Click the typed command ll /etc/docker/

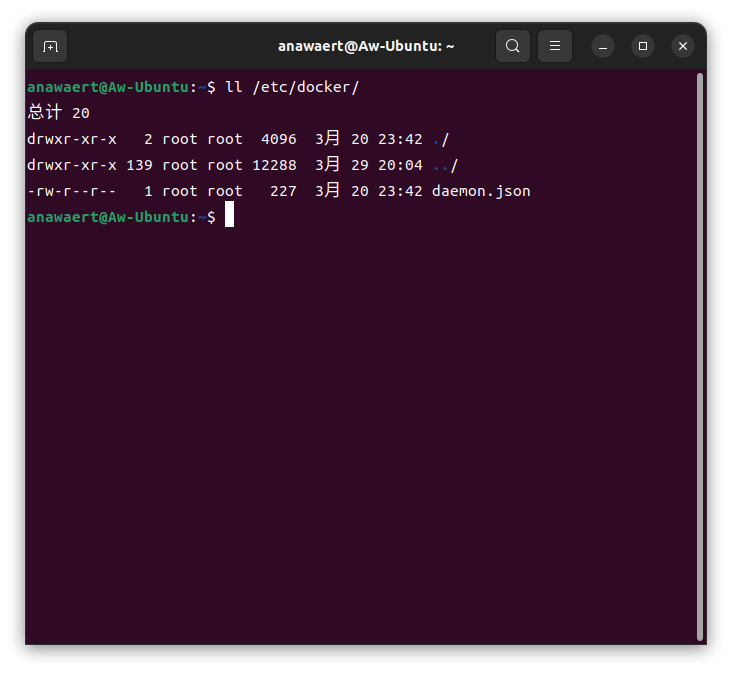pos(292,87)
